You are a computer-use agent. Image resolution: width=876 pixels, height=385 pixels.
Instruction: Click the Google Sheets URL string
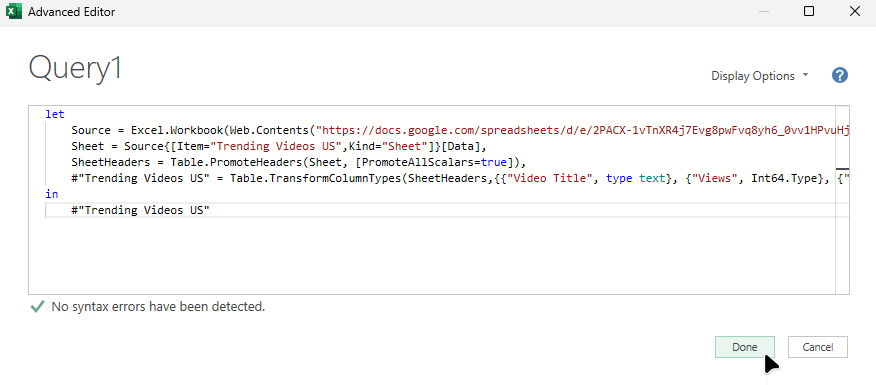(583, 130)
